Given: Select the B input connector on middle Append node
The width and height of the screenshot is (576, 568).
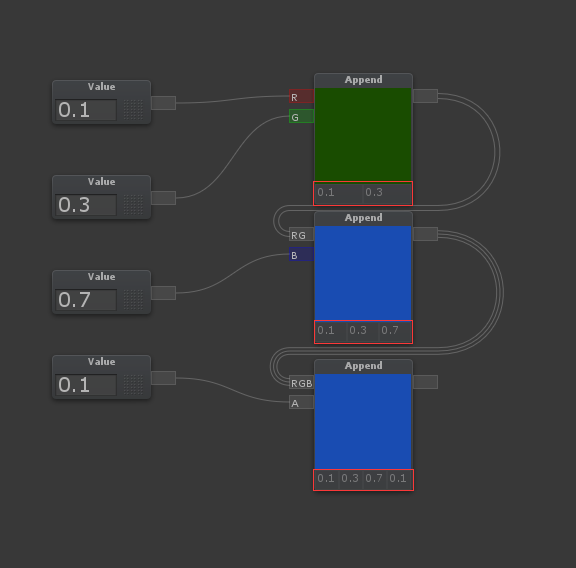Looking at the screenshot, I should coord(301,254).
